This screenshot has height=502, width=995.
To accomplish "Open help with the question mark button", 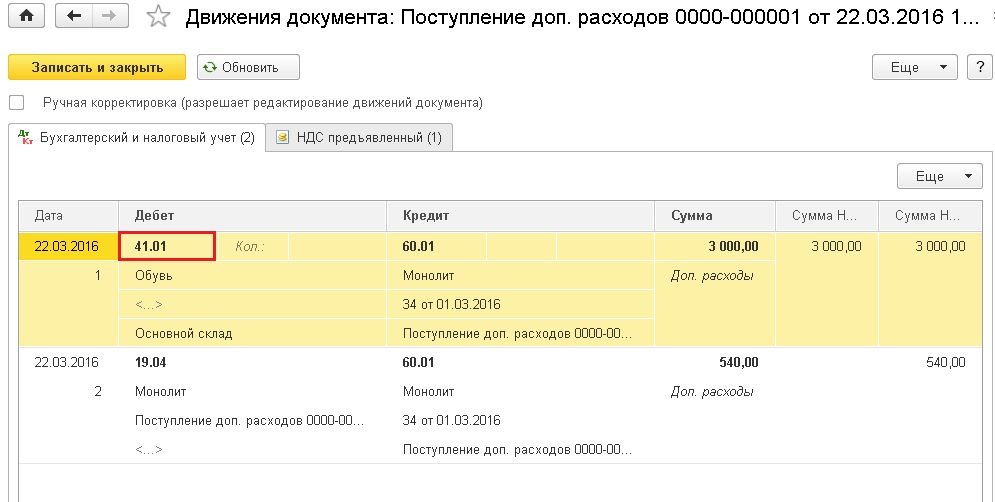I will tap(980, 67).
